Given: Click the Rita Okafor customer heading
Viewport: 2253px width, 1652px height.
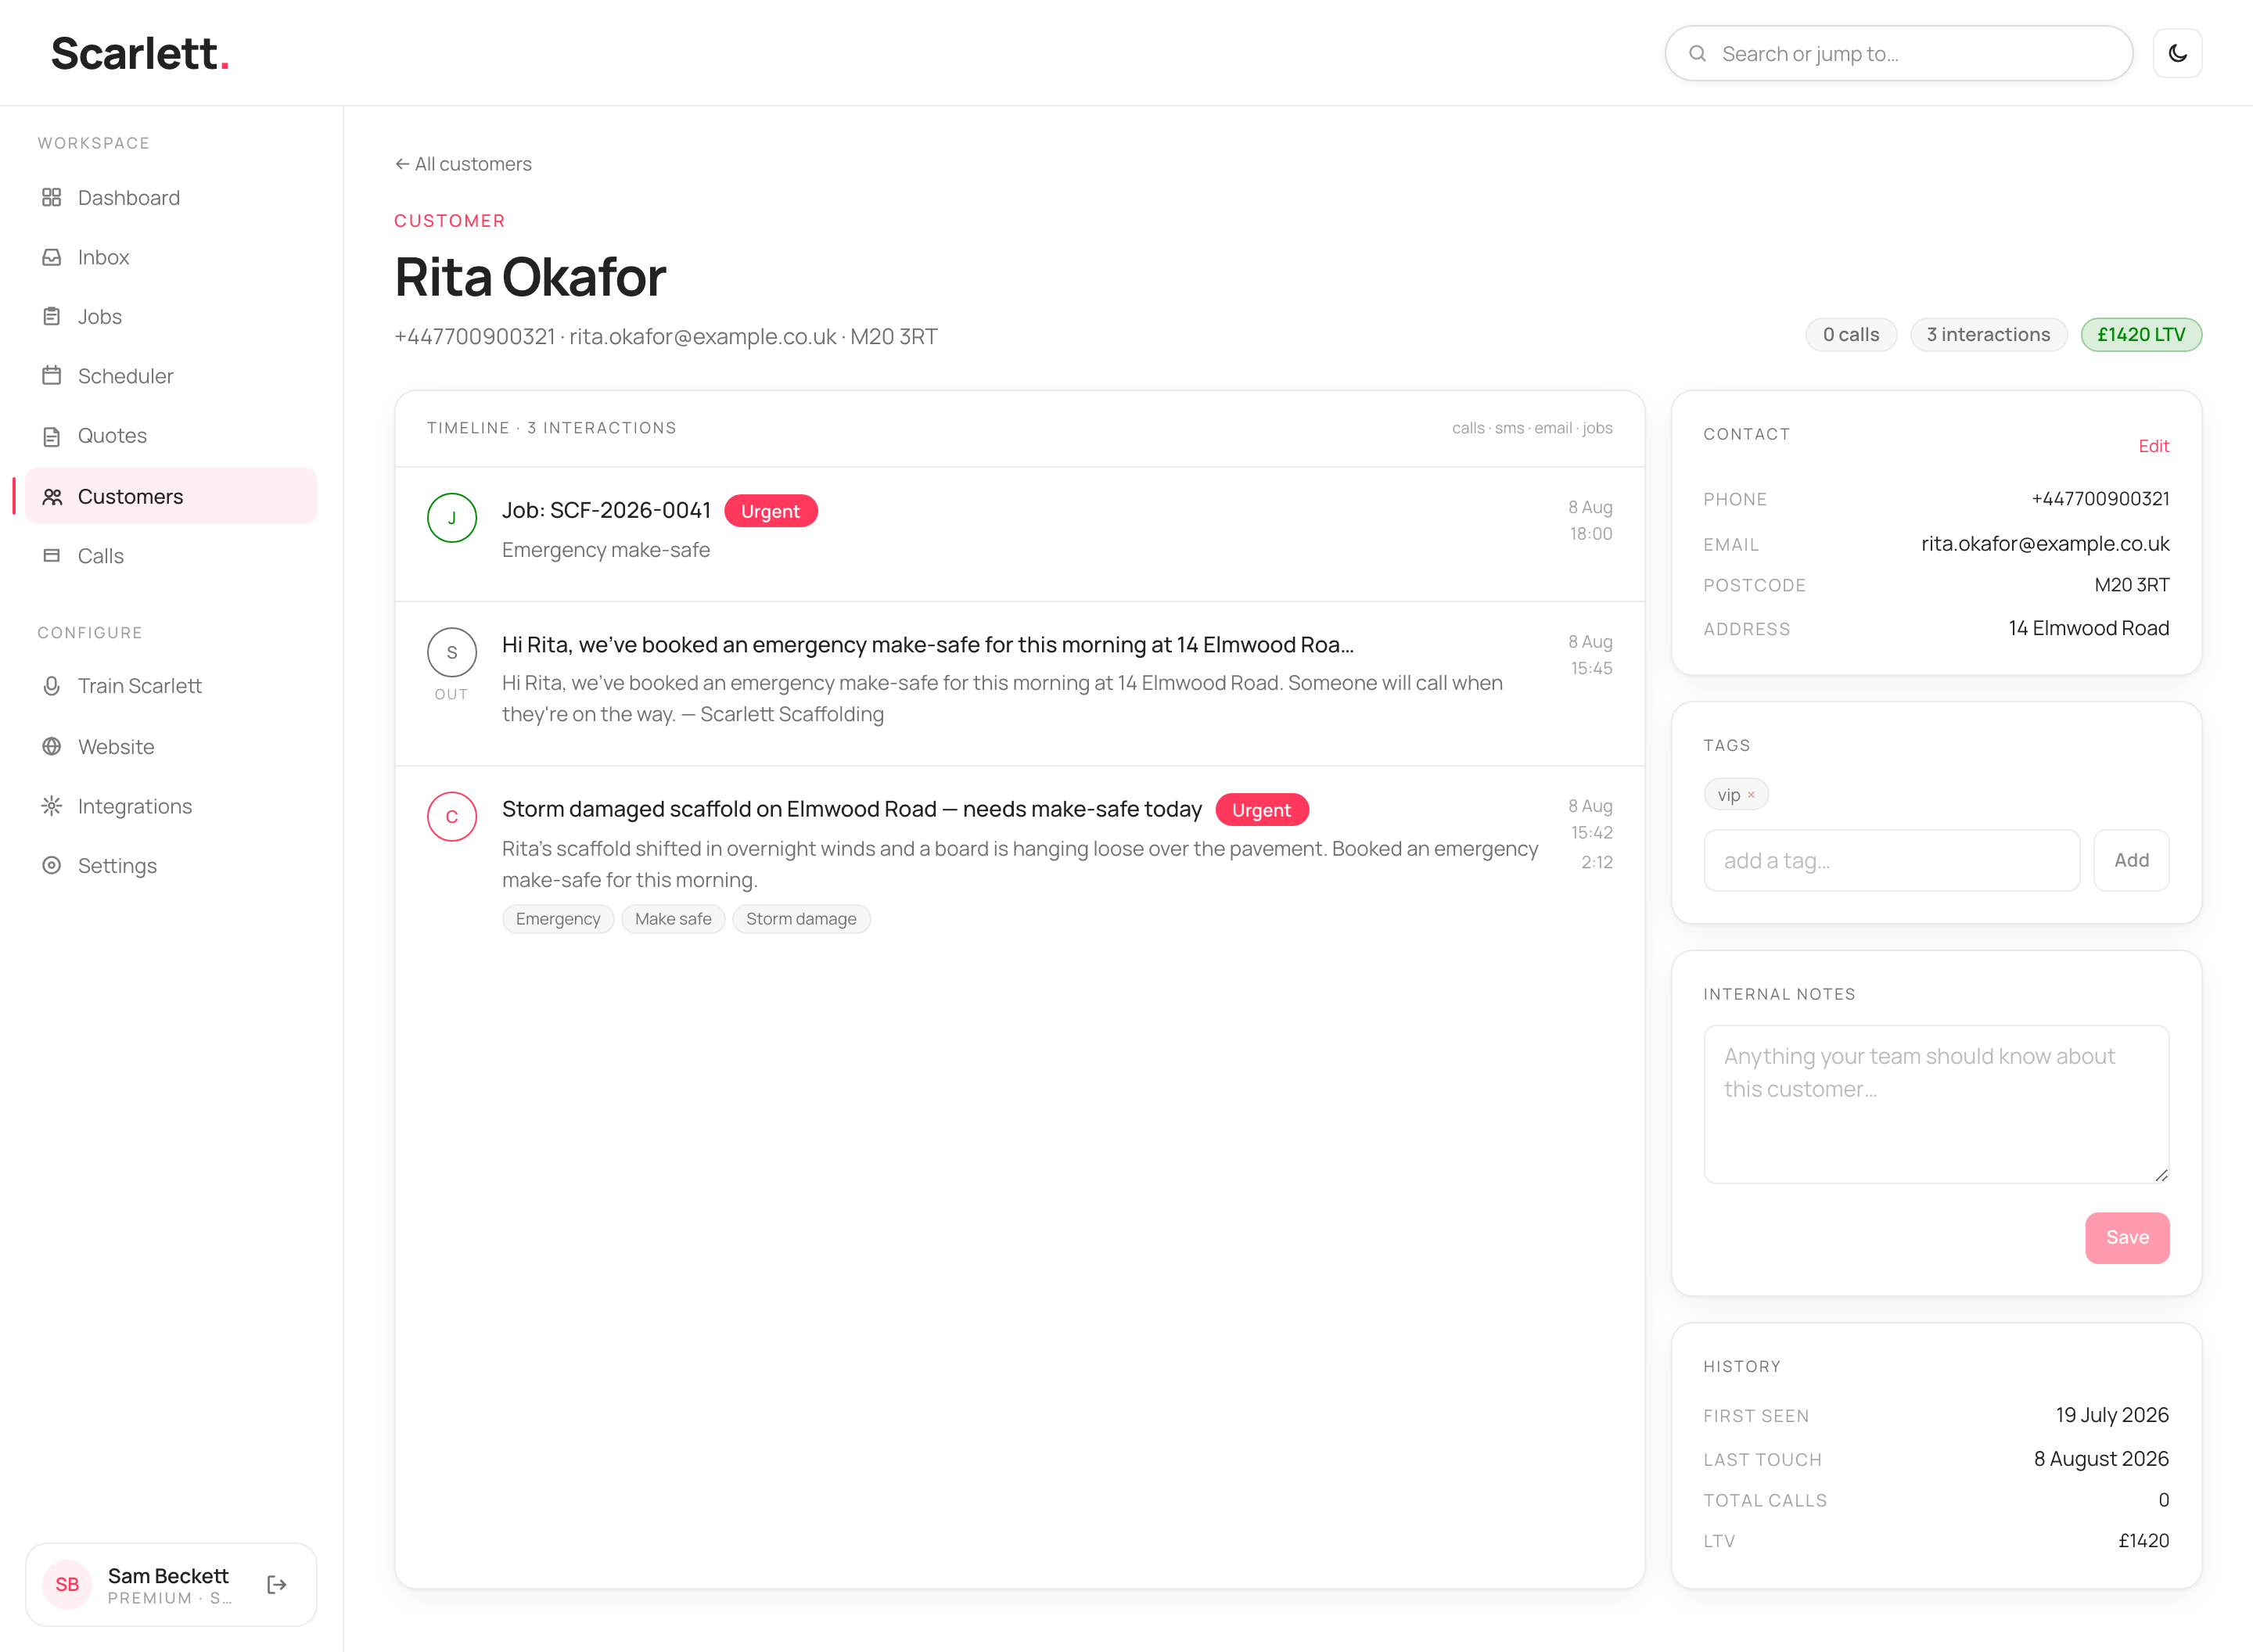Looking at the screenshot, I should click(530, 277).
